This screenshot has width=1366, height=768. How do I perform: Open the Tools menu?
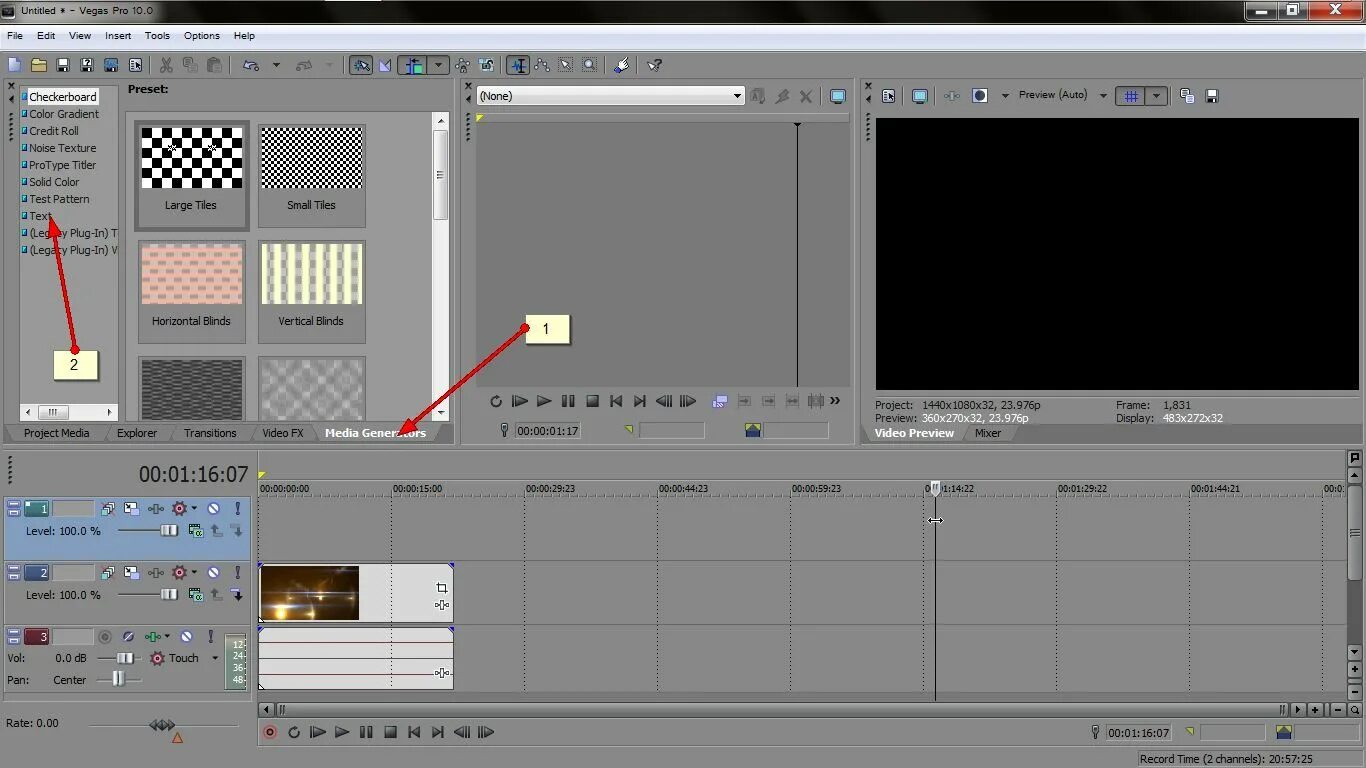157,35
